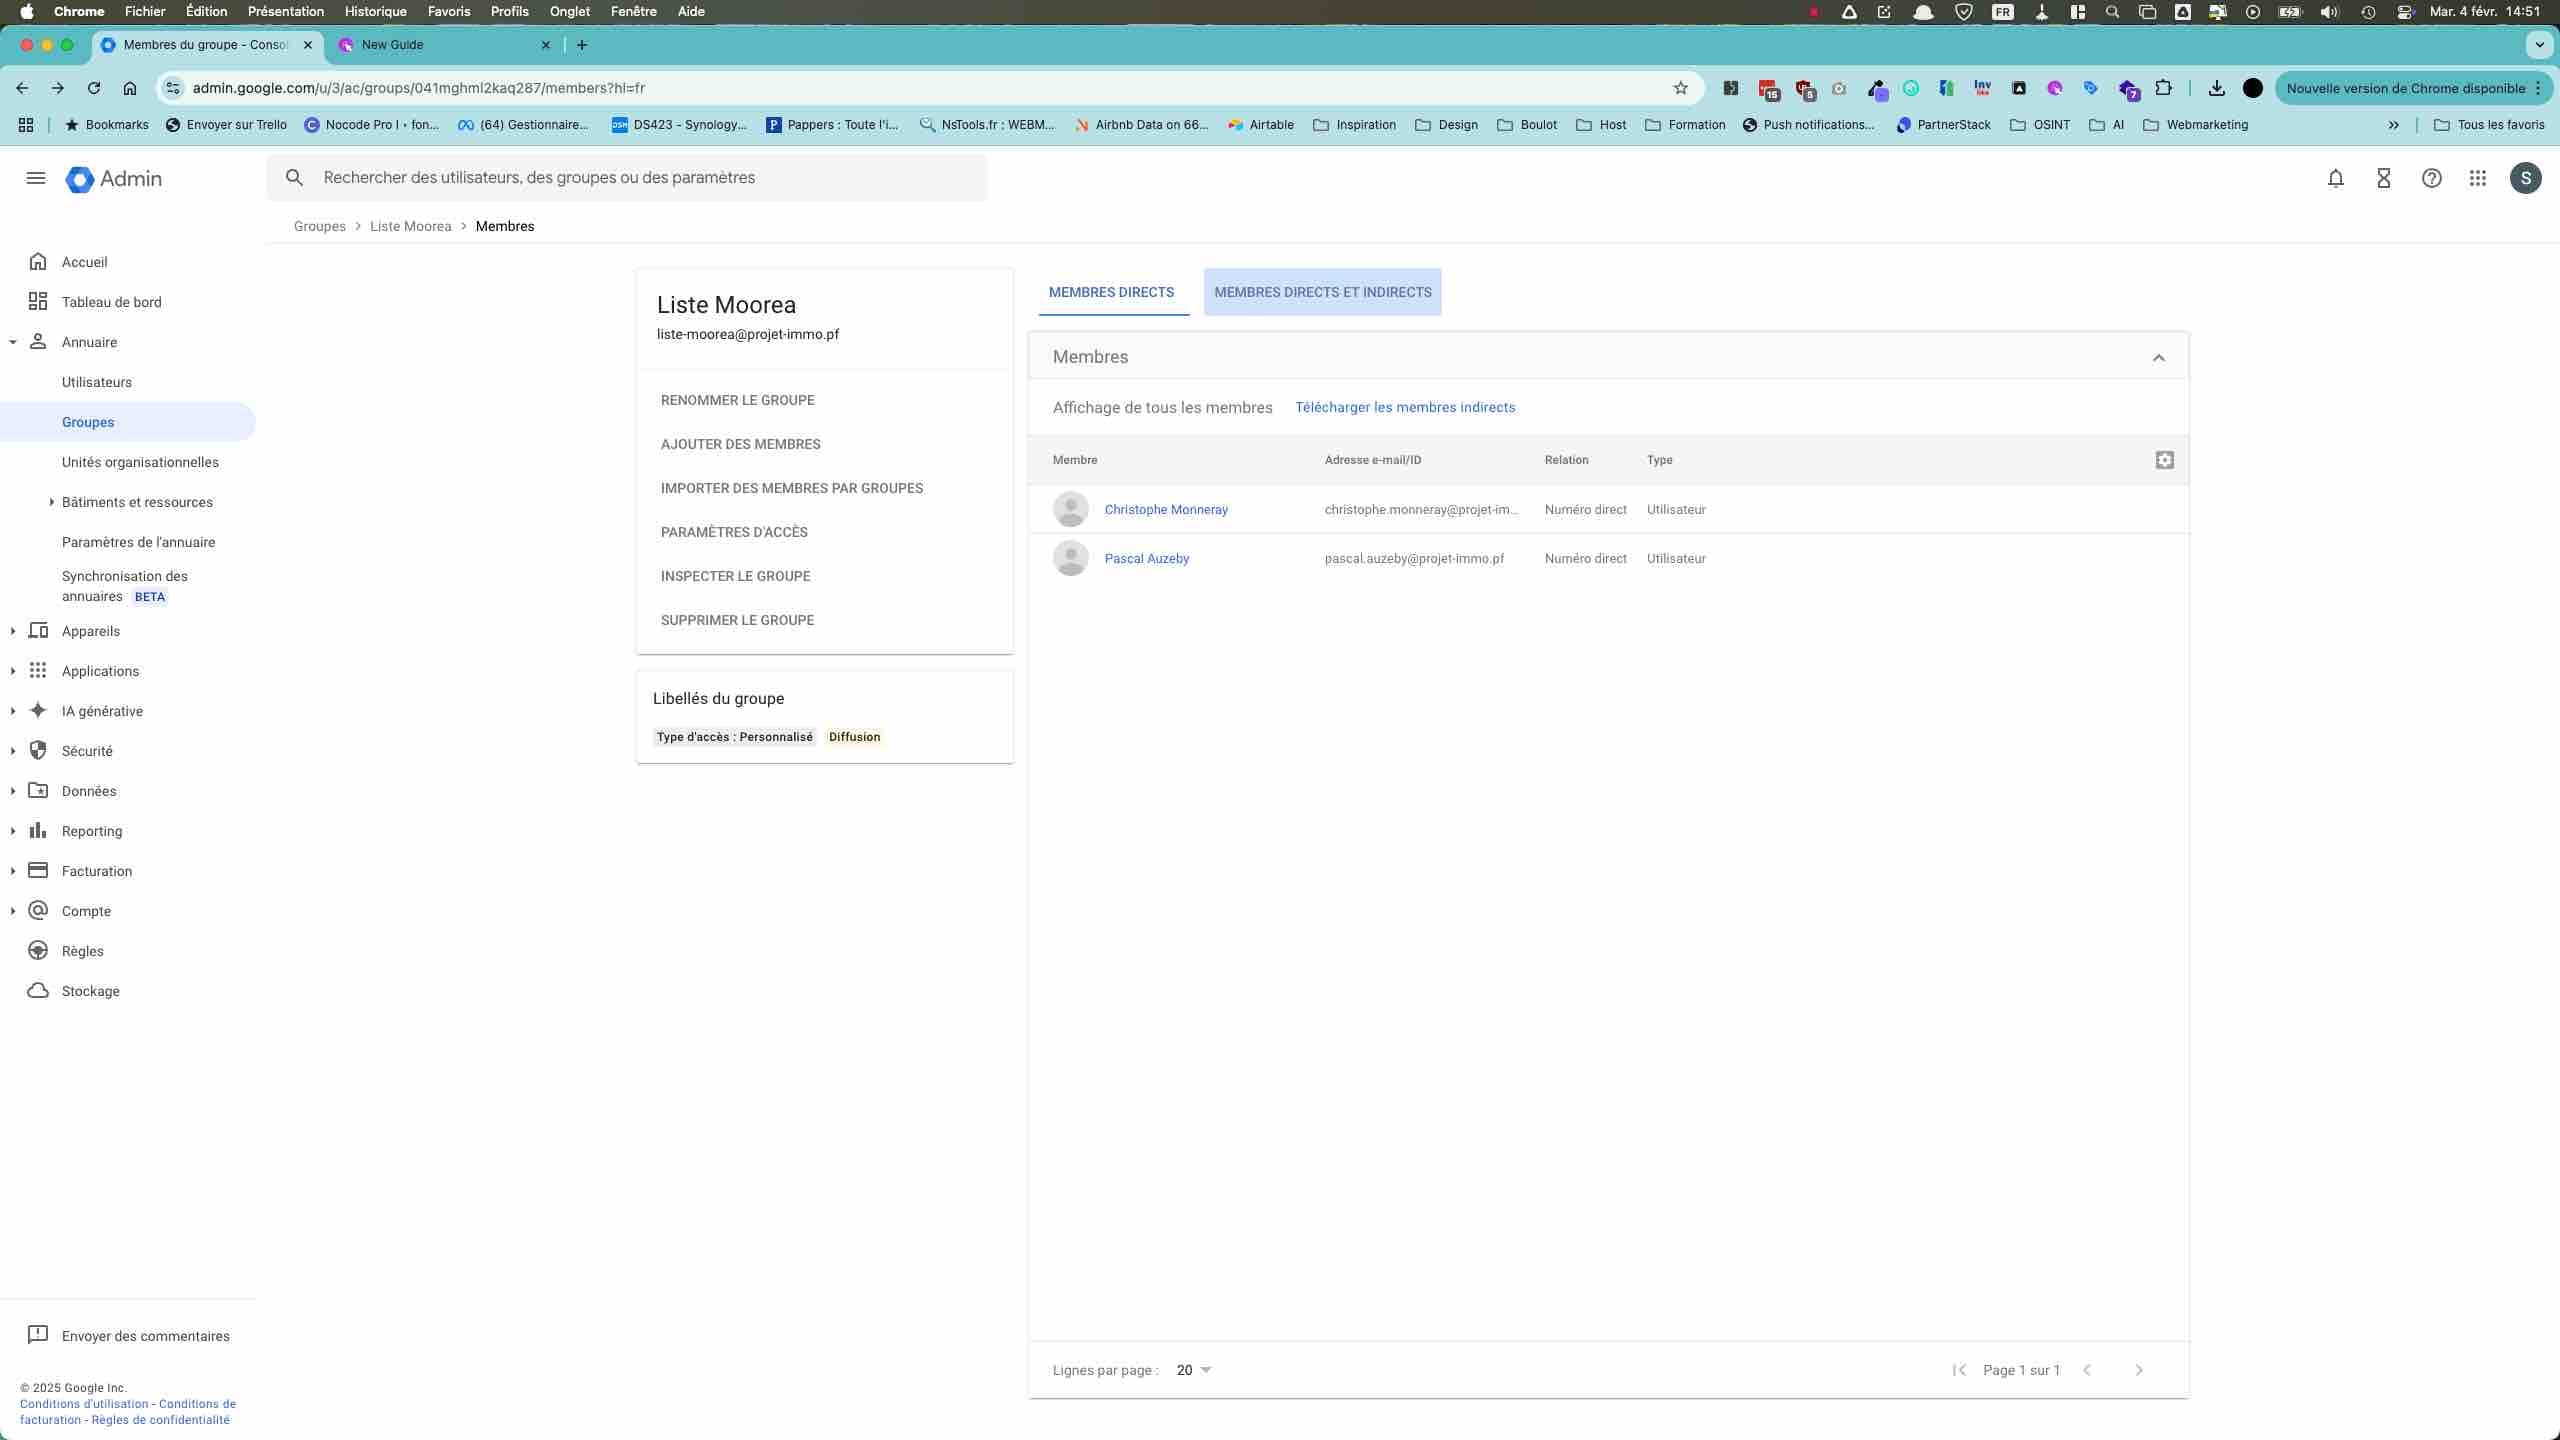The height and width of the screenshot is (1440, 2560).
Task: Open the column settings gear icon
Action: click(x=2164, y=460)
